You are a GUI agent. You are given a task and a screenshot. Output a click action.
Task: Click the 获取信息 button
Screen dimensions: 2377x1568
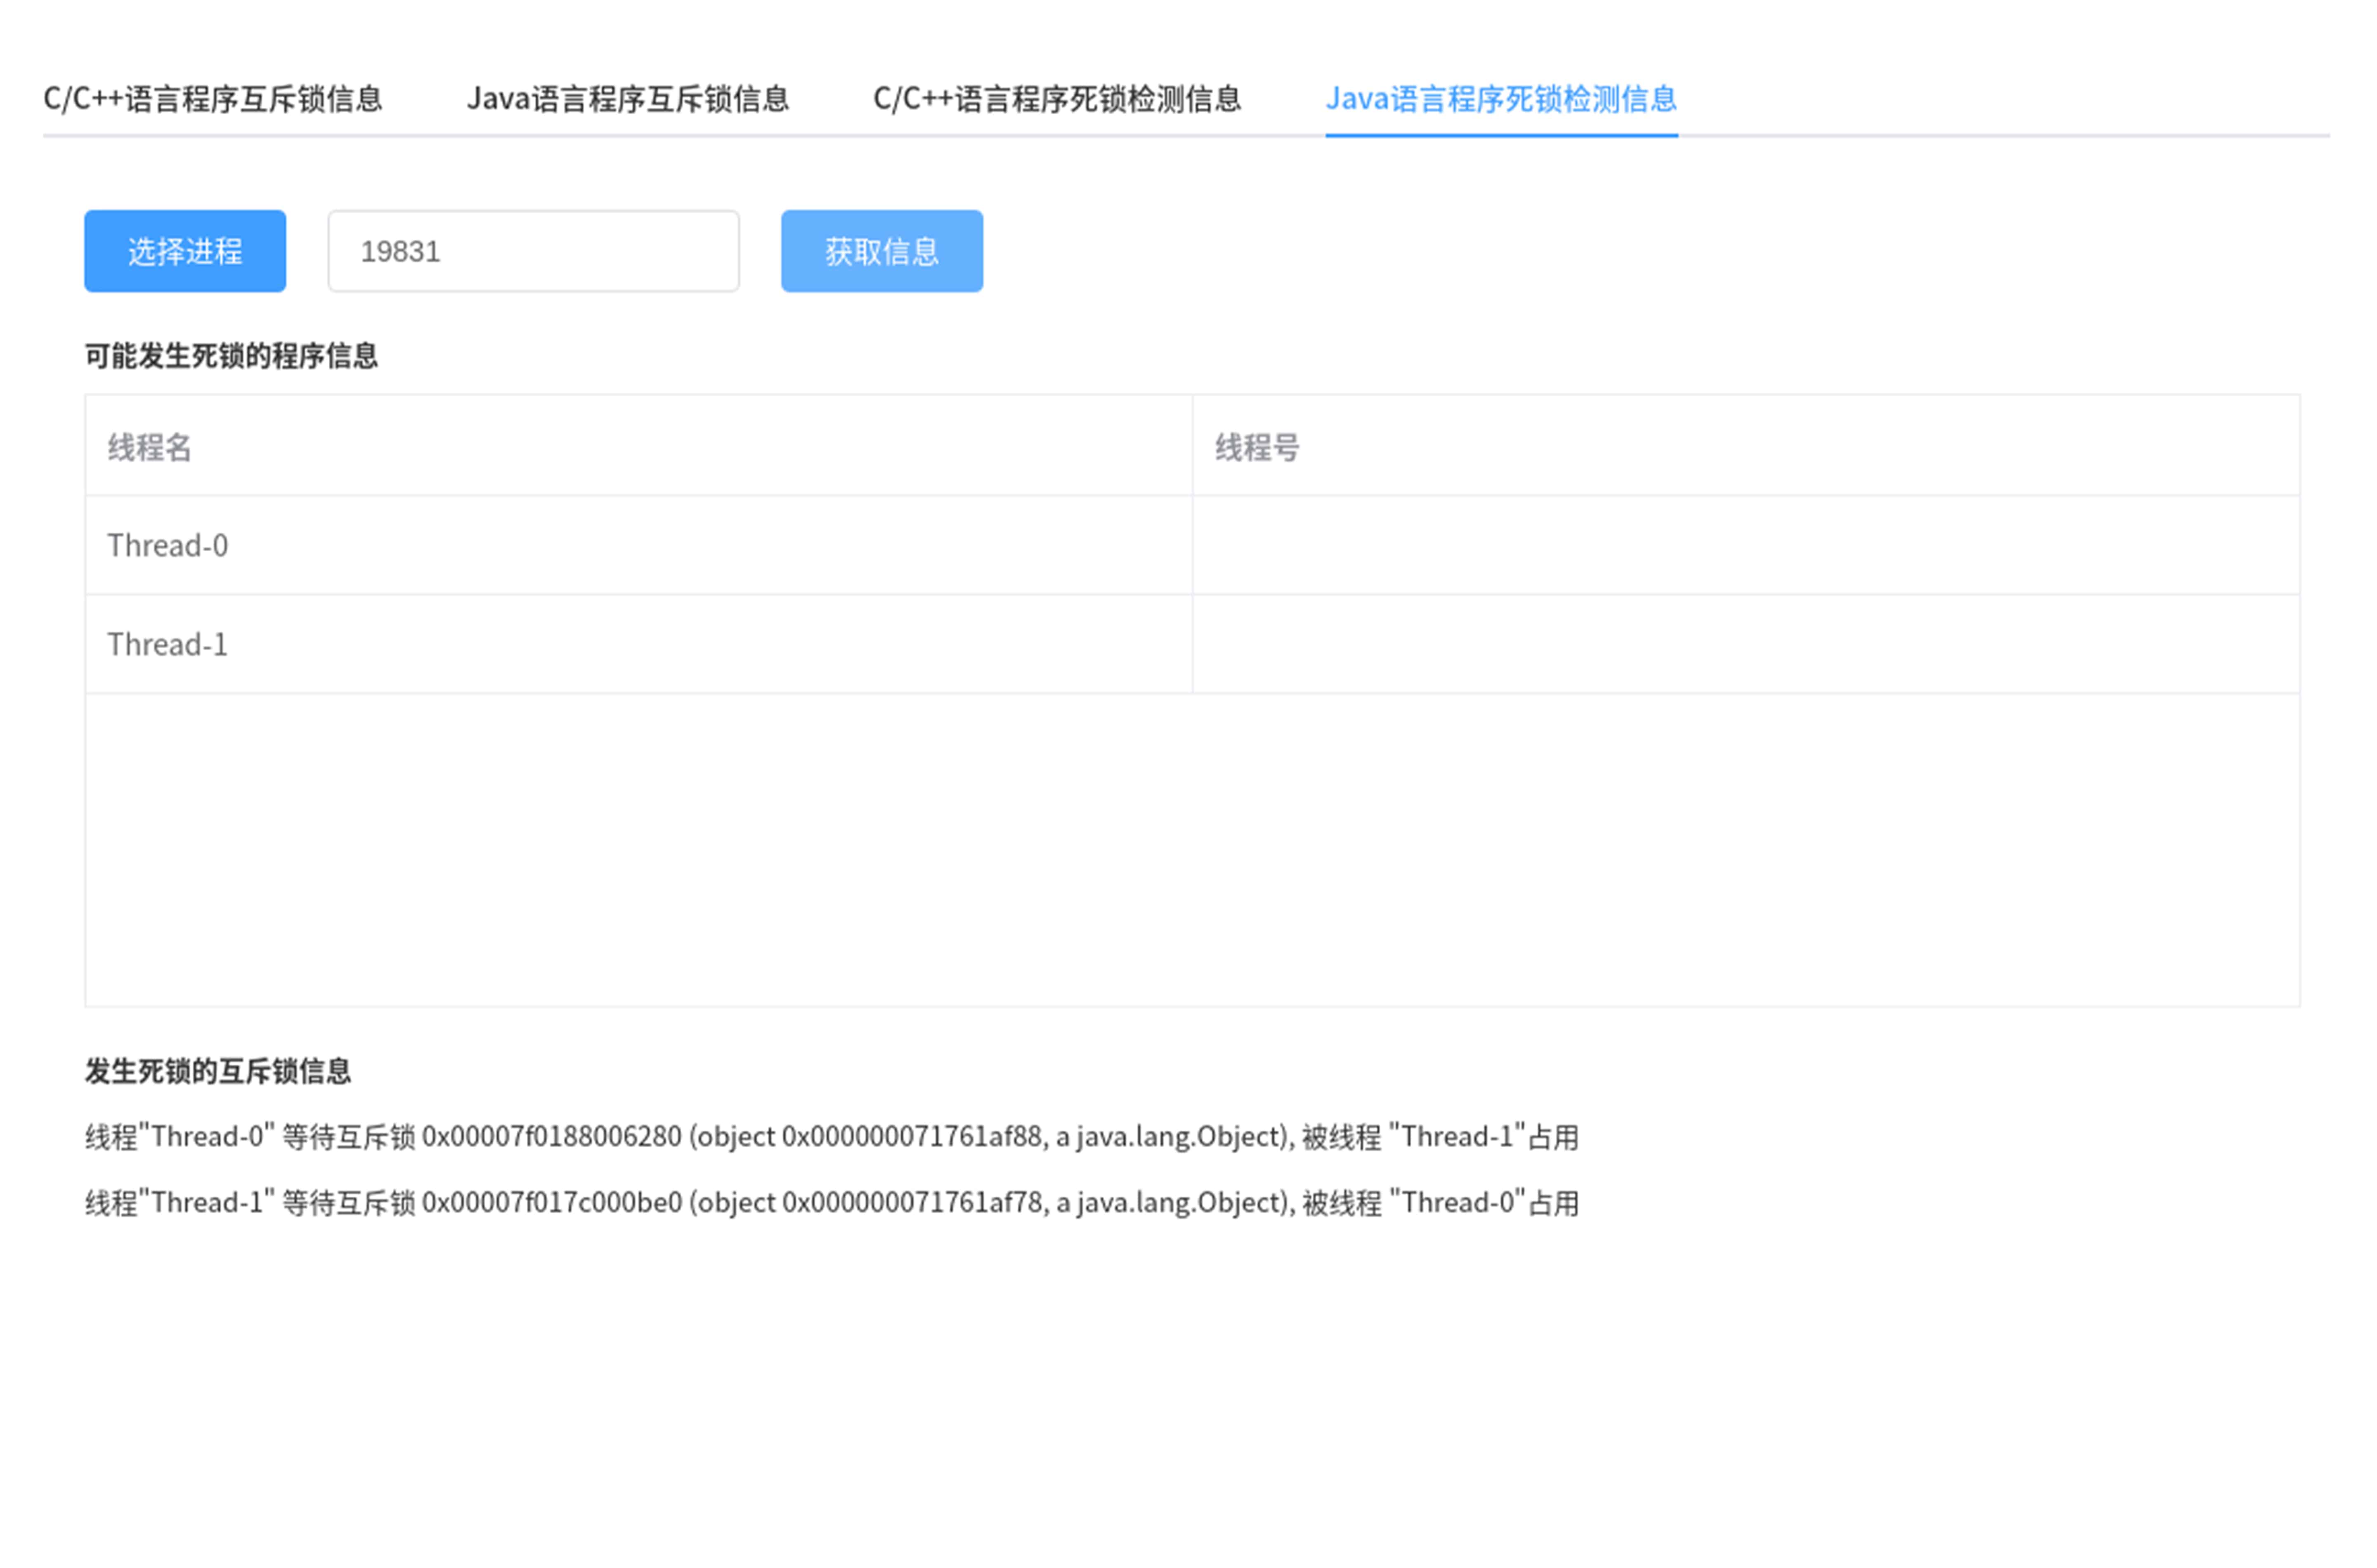(881, 251)
